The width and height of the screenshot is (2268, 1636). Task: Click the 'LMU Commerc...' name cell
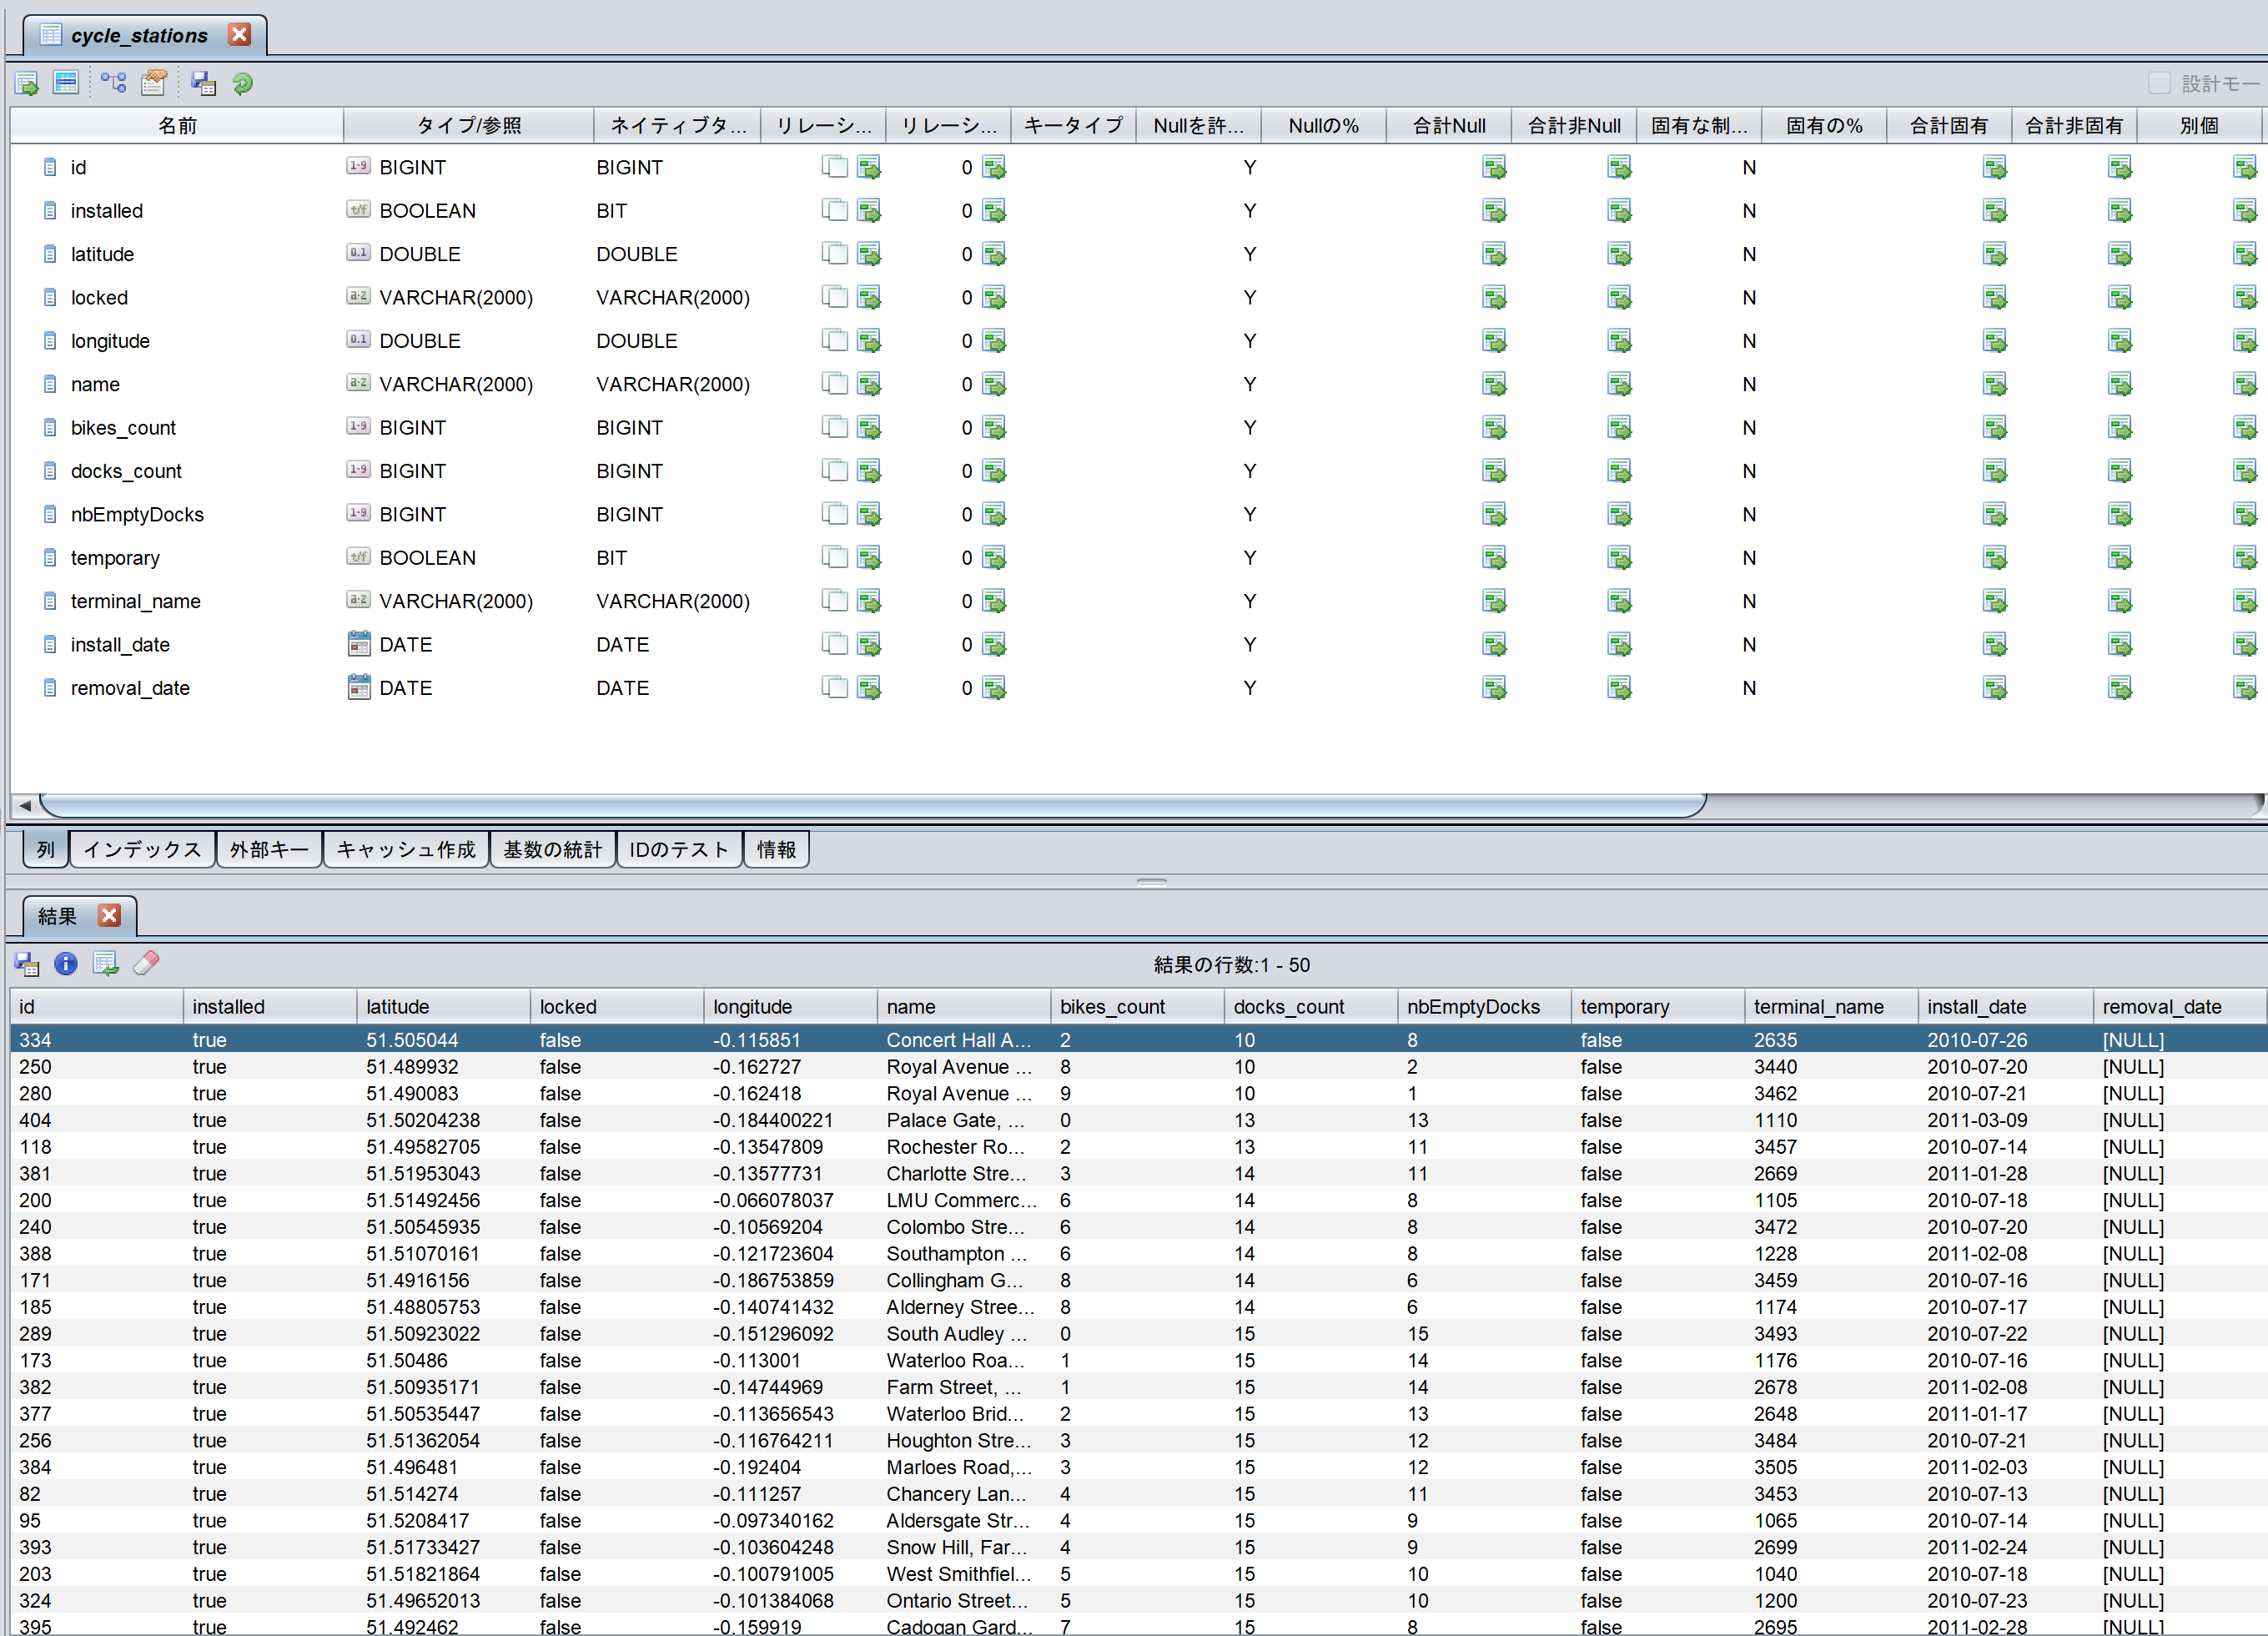coord(964,1200)
